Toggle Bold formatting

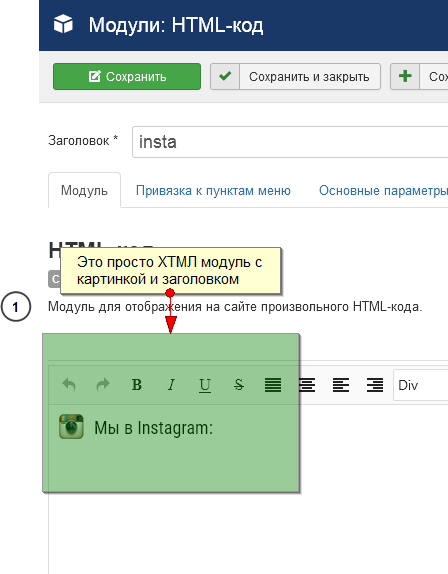pyautogui.click(x=137, y=385)
